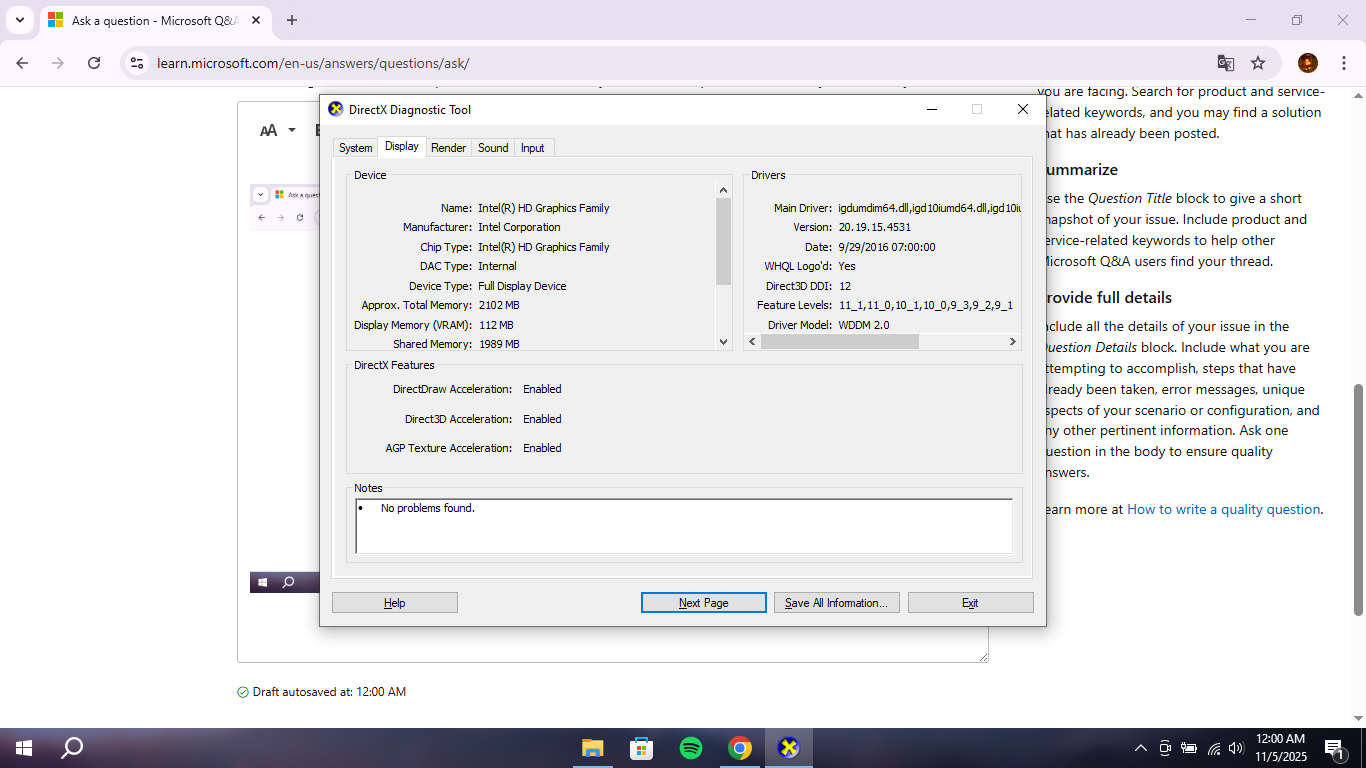Open the taskbar search
The image size is (1366, 768).
tap(72, 748)
